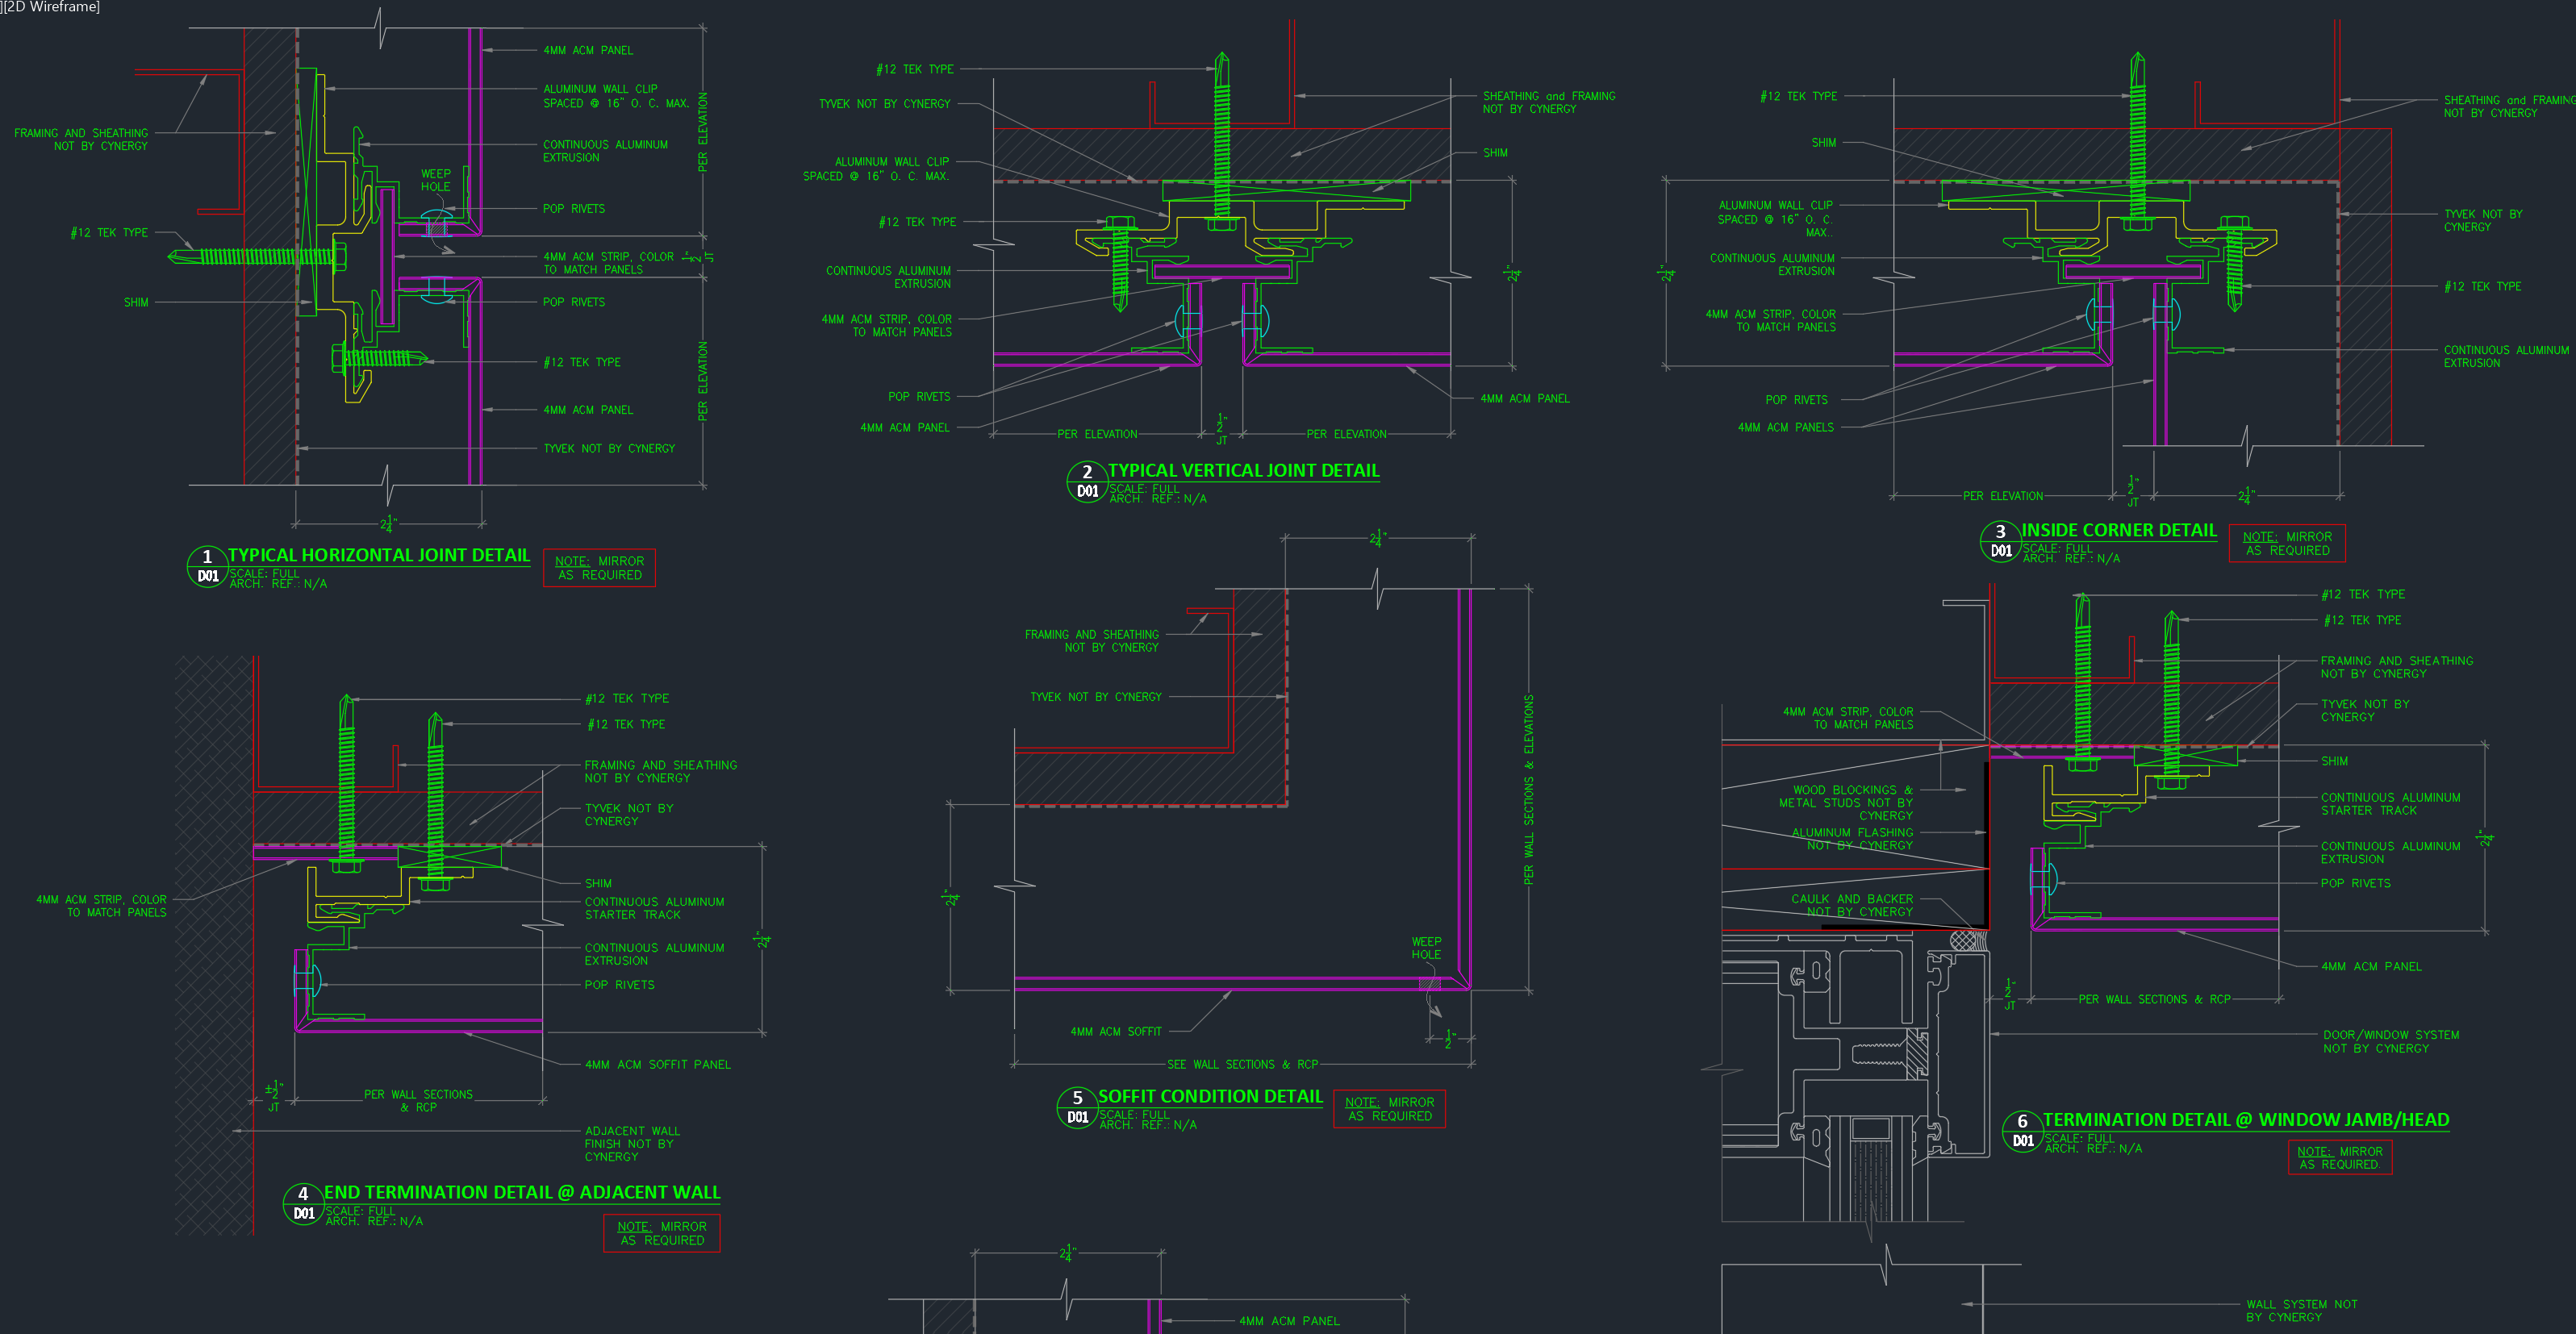Select the Weep Hole label in soffit detail

(1426, 948)
